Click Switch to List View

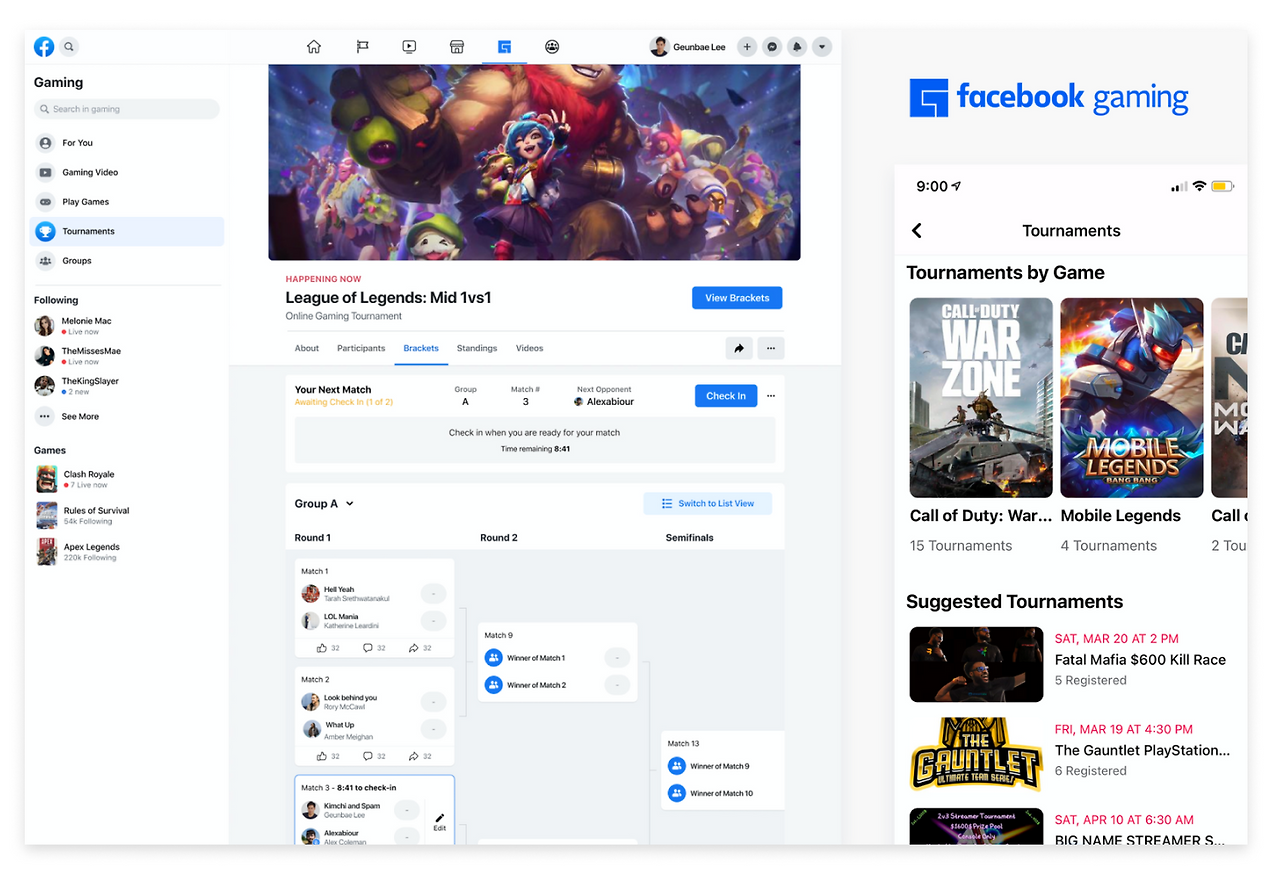[x=708, y=504]
